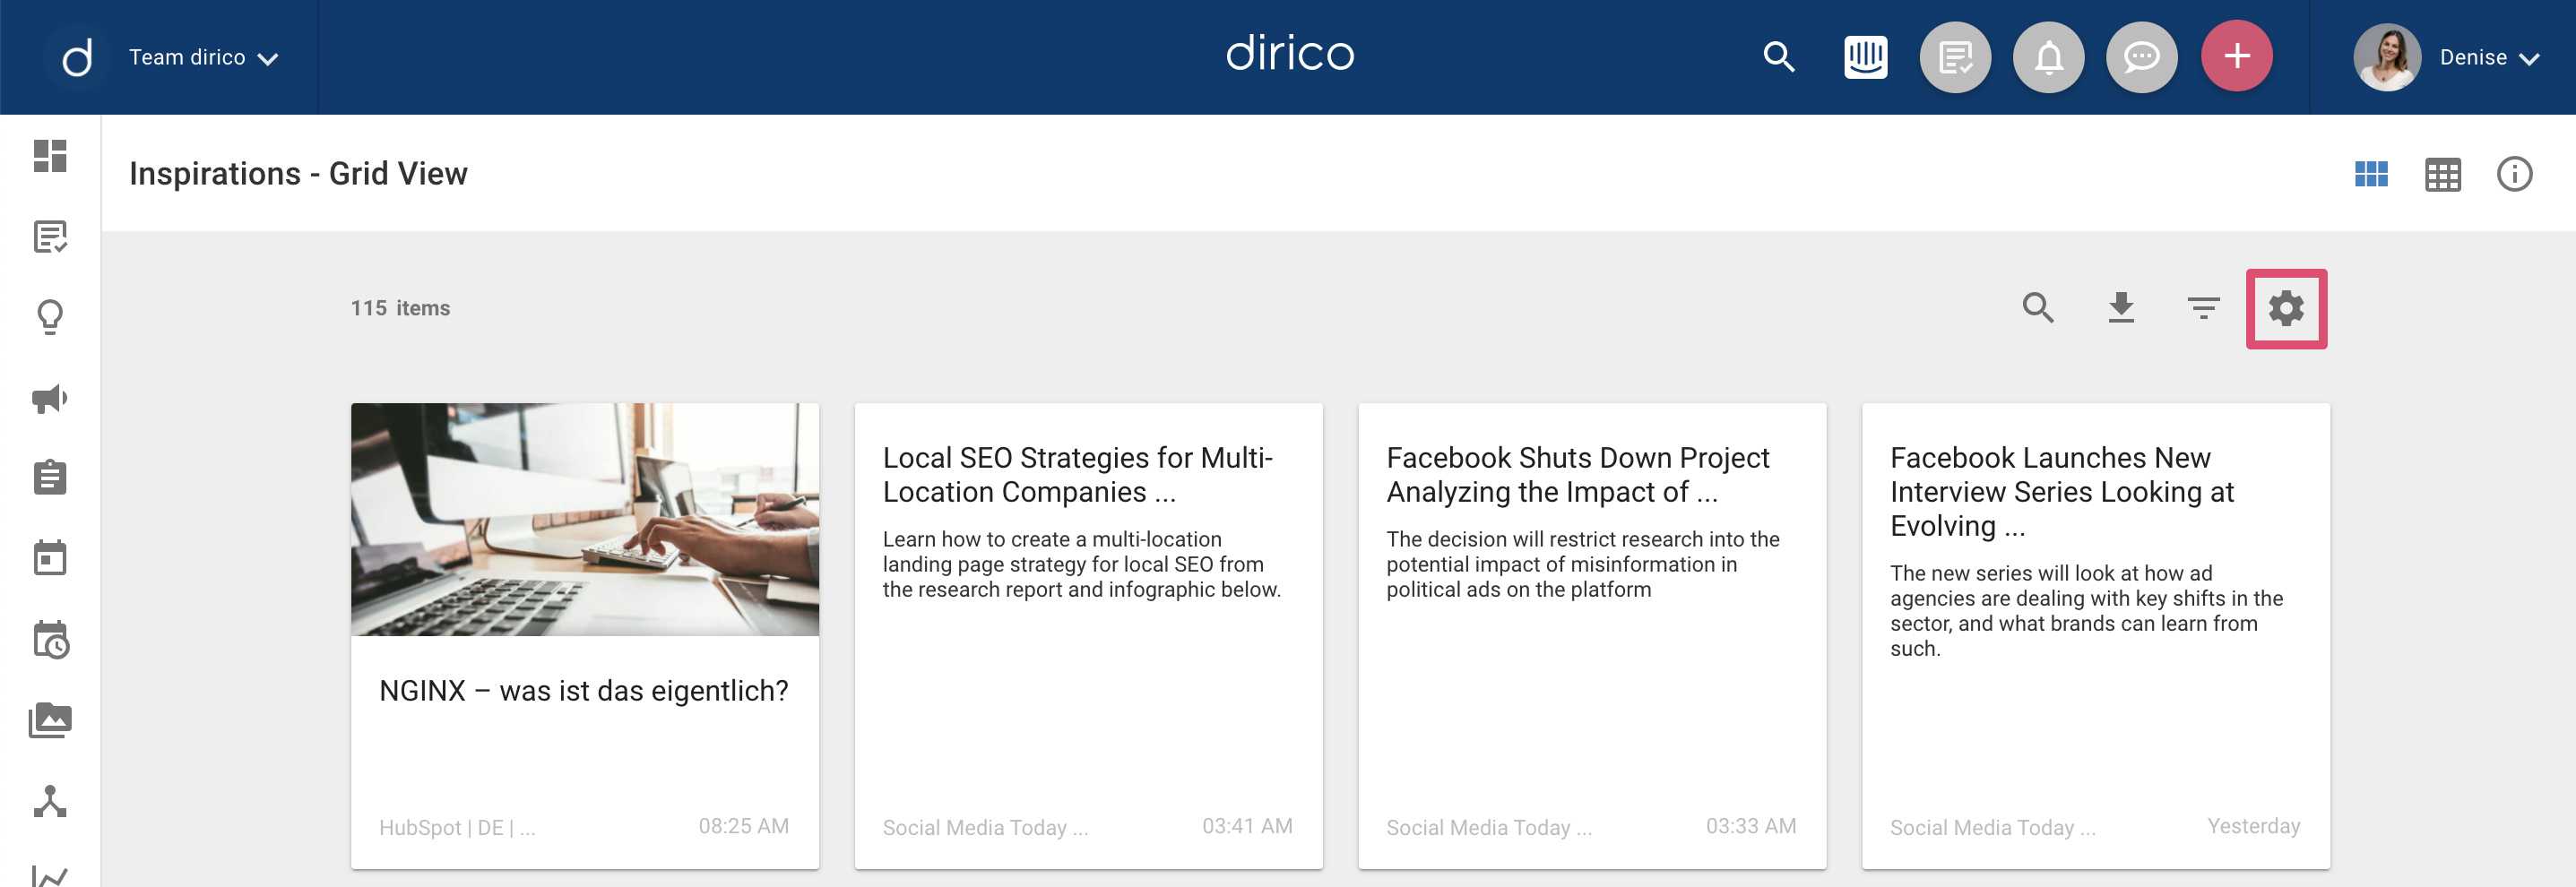The height and width of the screenshot is (887, 2576).
Task: Click Social Media Today label on Facebook Launches card
Action: click(x=1992, y=827)
